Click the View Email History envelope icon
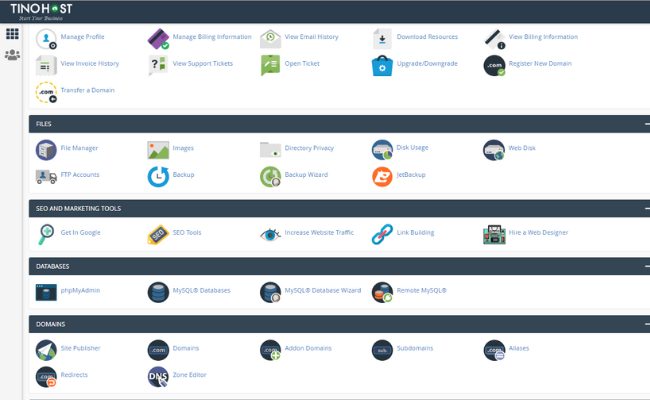Screen dimensions: 650x400 tap(270, 39)
